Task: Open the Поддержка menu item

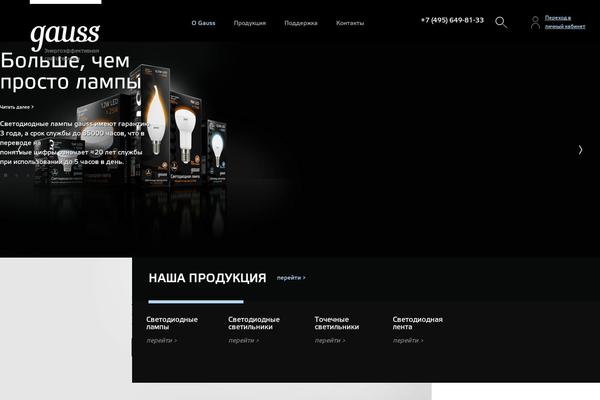Action: [301, 23]
